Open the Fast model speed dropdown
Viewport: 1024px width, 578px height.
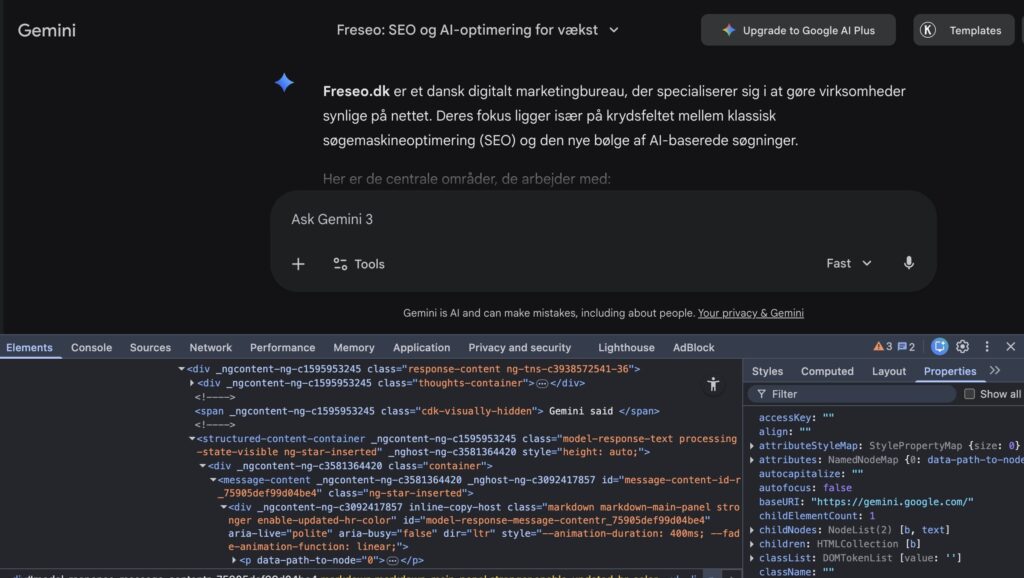point(848,263)
